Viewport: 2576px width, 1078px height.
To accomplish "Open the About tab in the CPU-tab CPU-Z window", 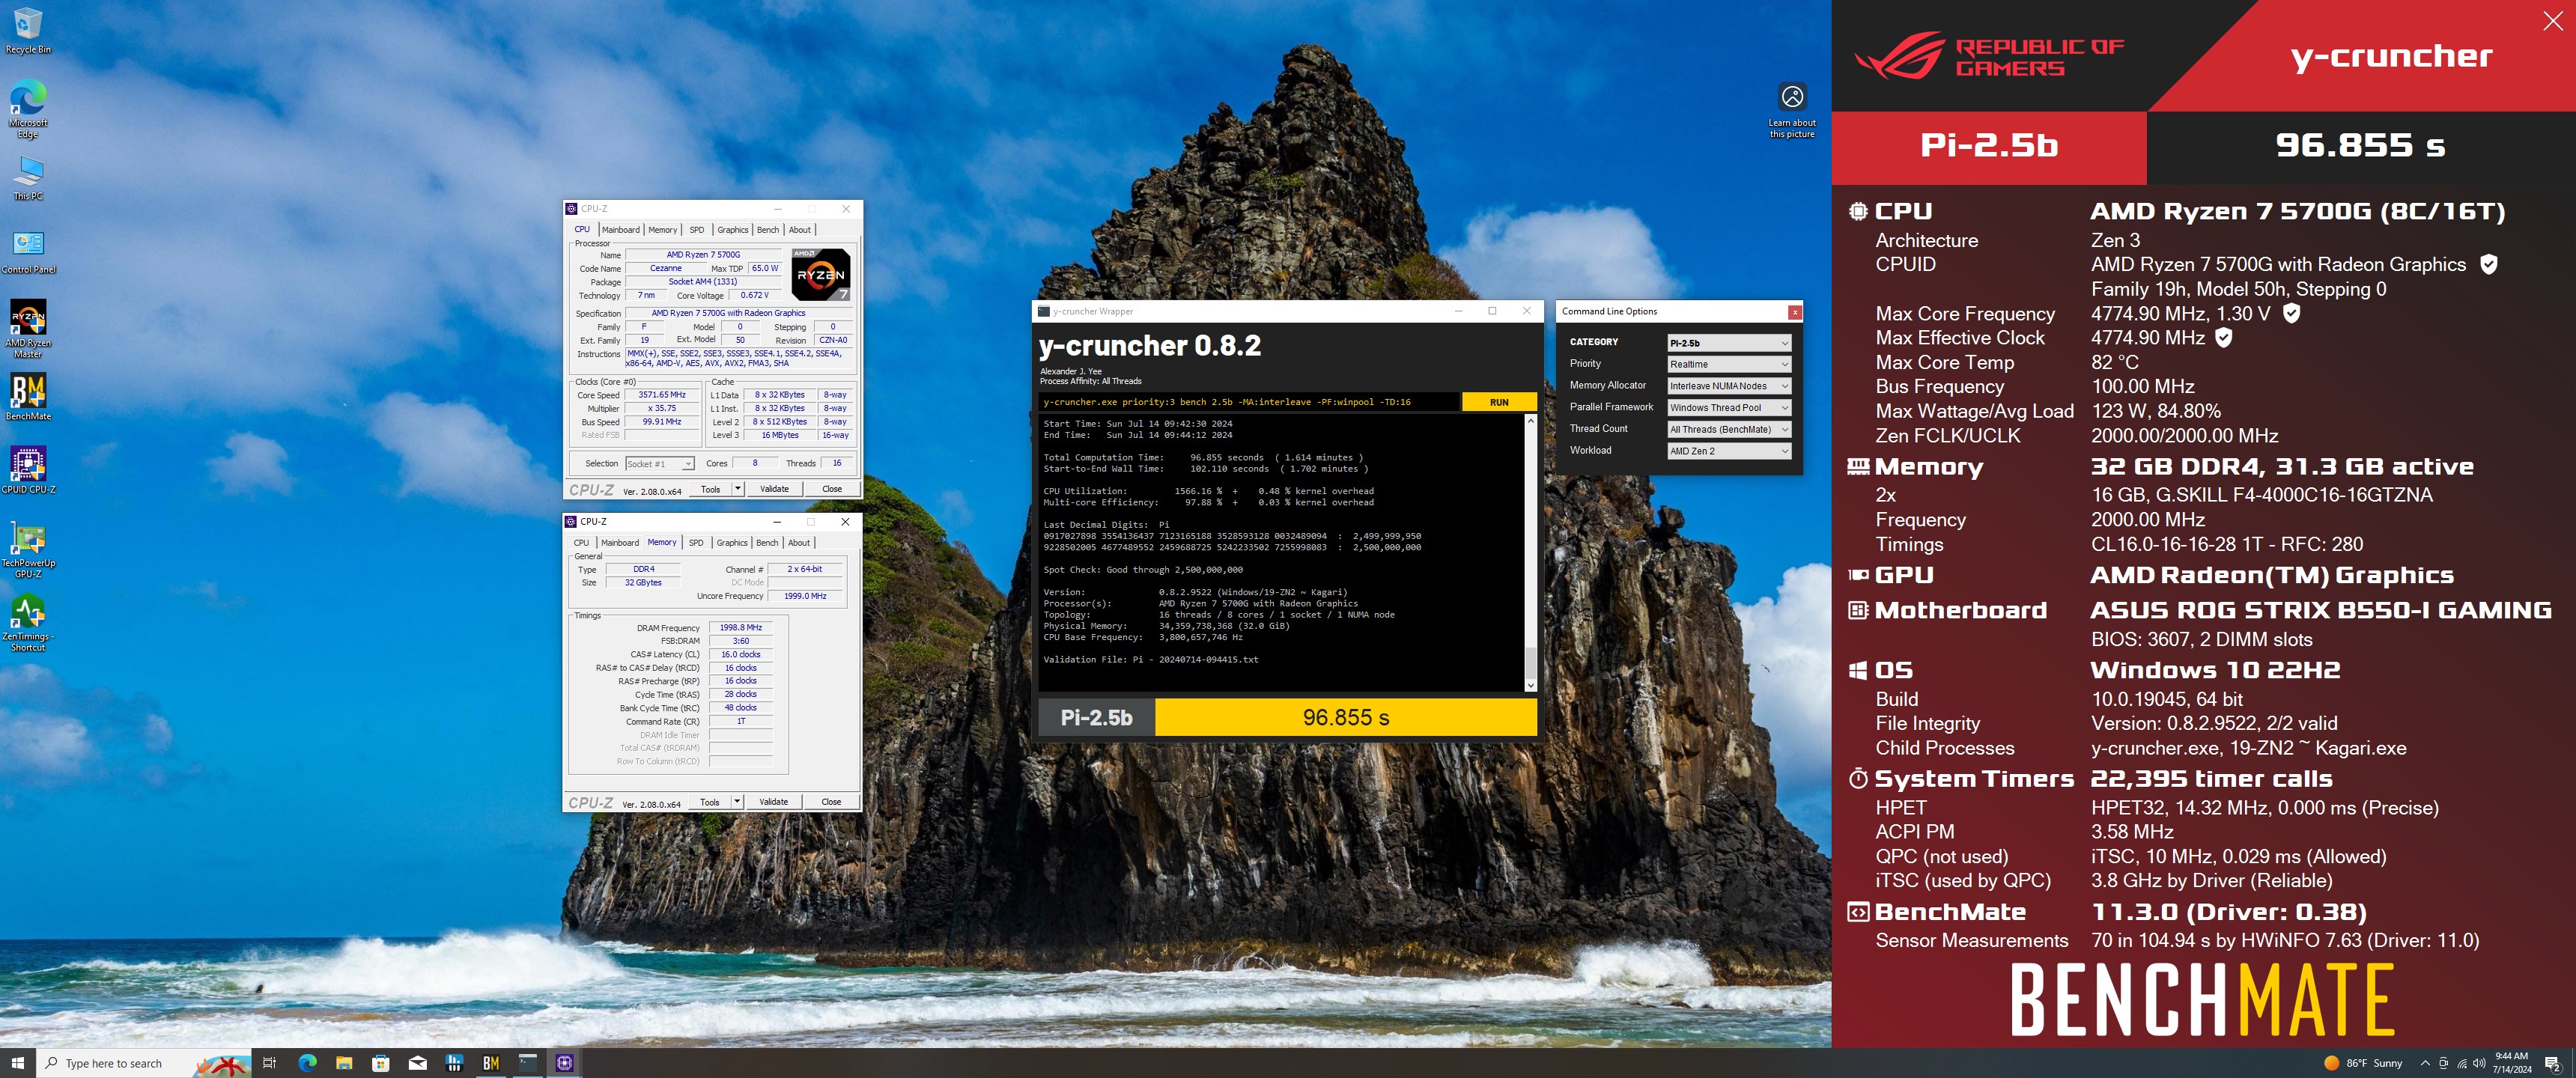I will 800,230.
